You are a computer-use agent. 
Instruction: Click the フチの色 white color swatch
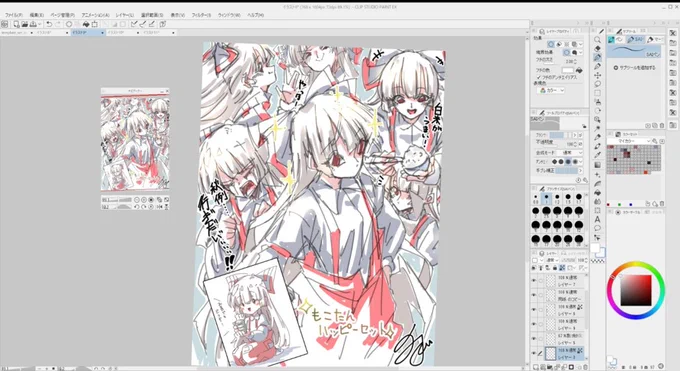(567, 70)
